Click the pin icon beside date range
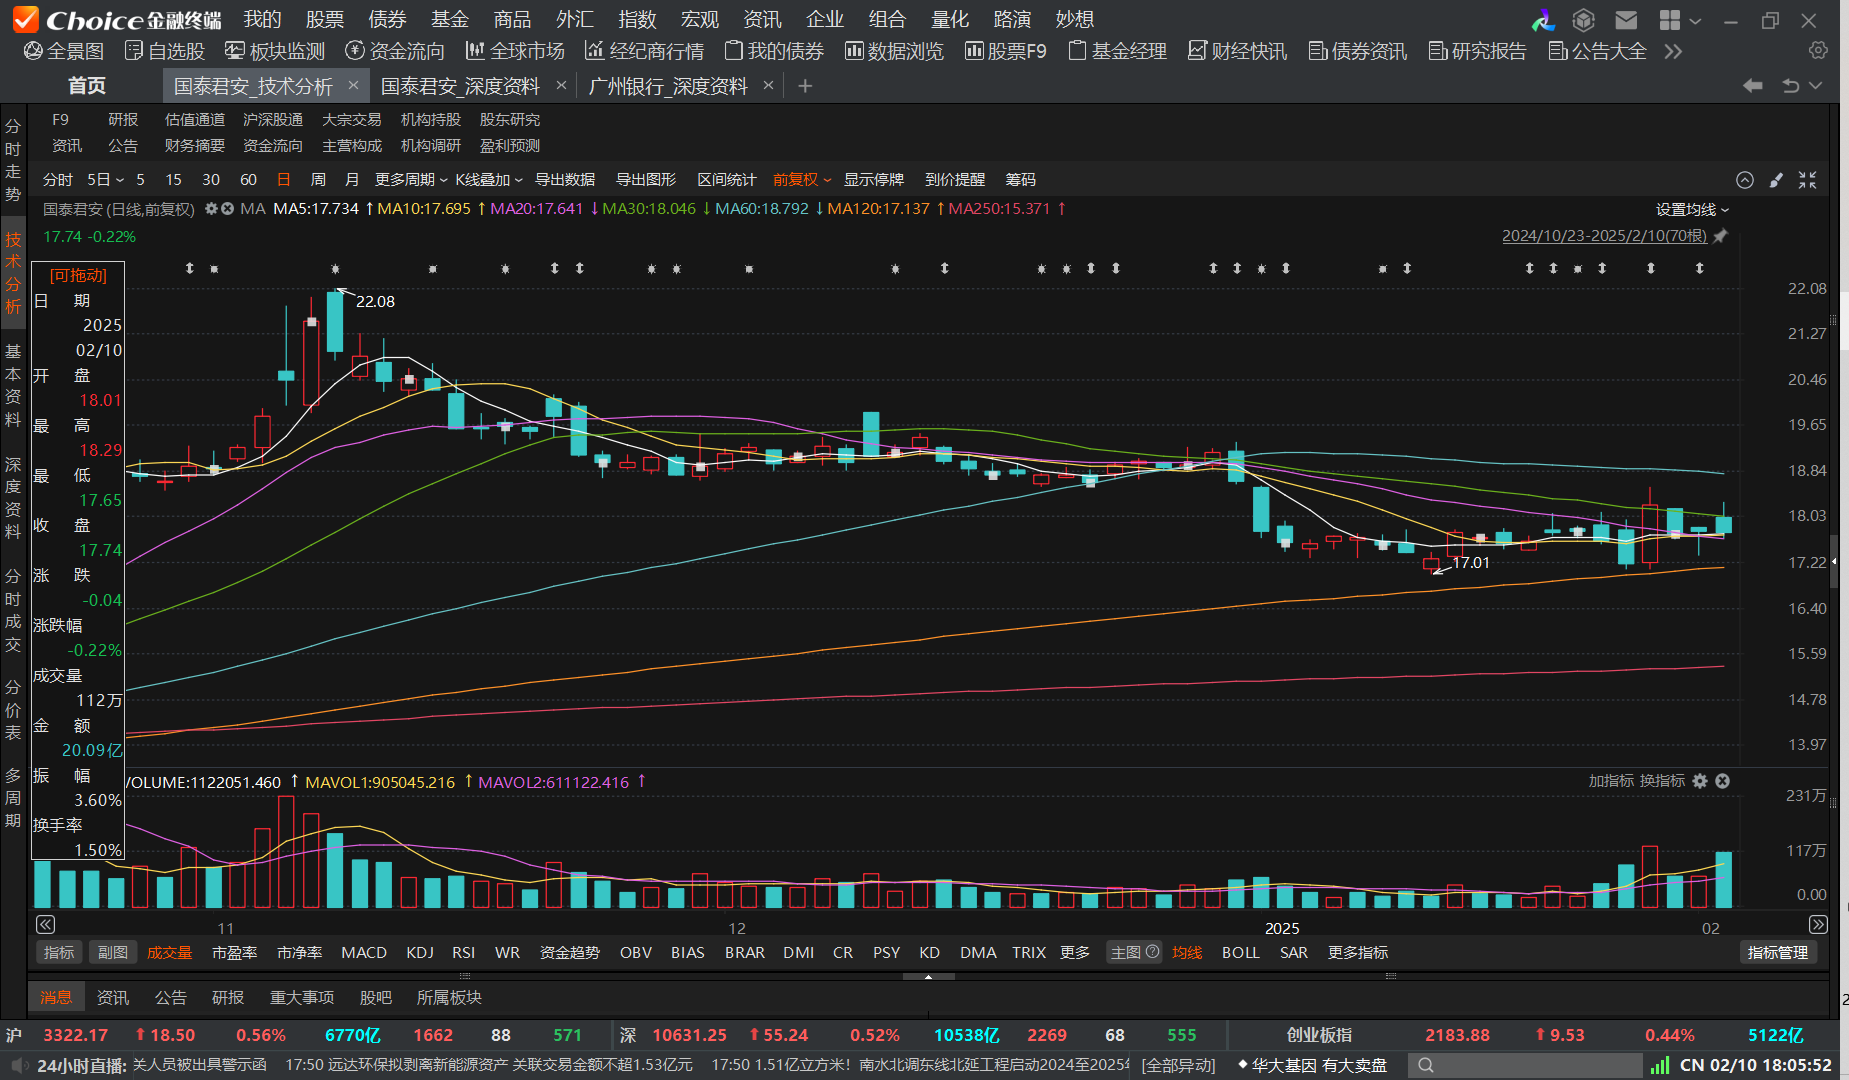The image size is (1849, 1080). [1720, 236]
